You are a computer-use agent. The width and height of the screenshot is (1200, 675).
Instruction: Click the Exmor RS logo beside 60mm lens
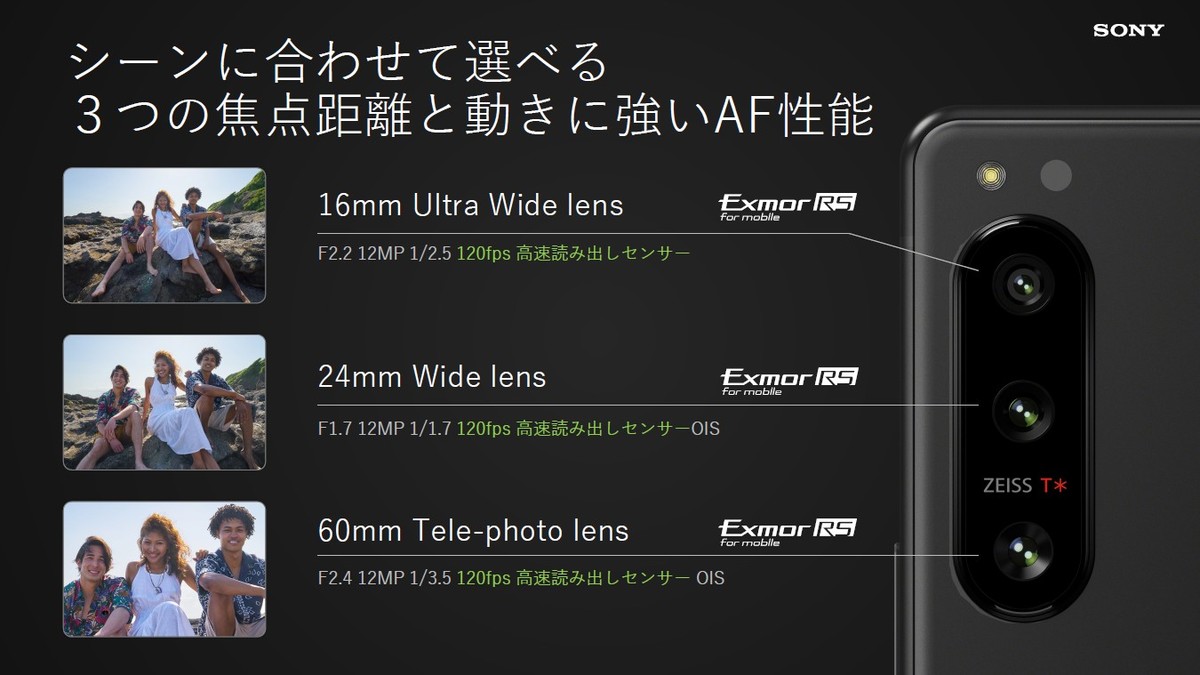pyautogui.click(x=787, y=532)
